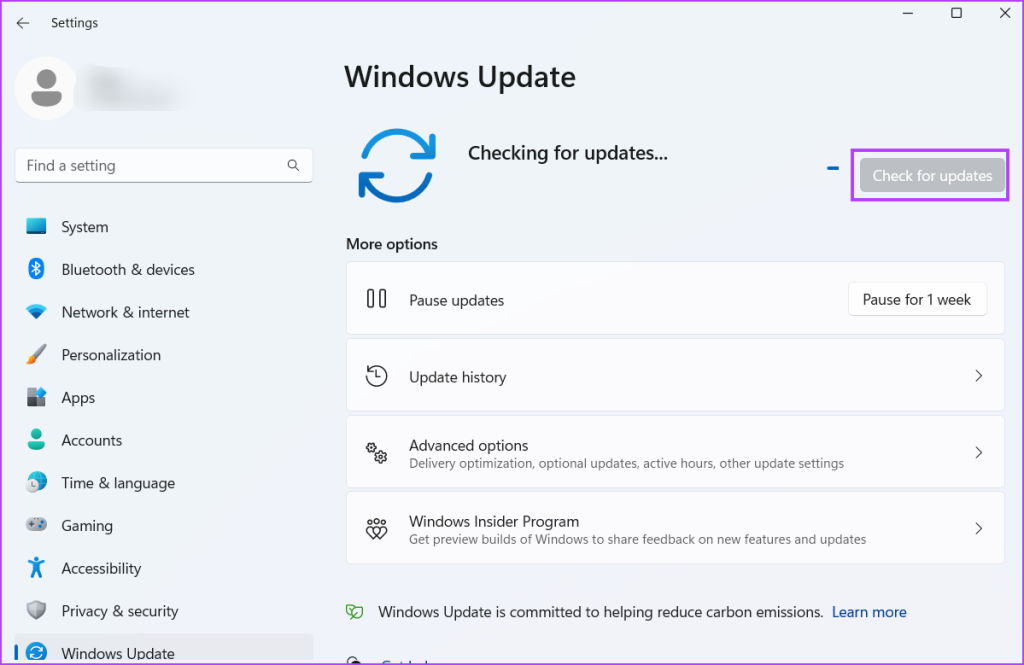Click Pause for 1 week button
This screenshot has height=665, width=1024.
click(917, 299)
